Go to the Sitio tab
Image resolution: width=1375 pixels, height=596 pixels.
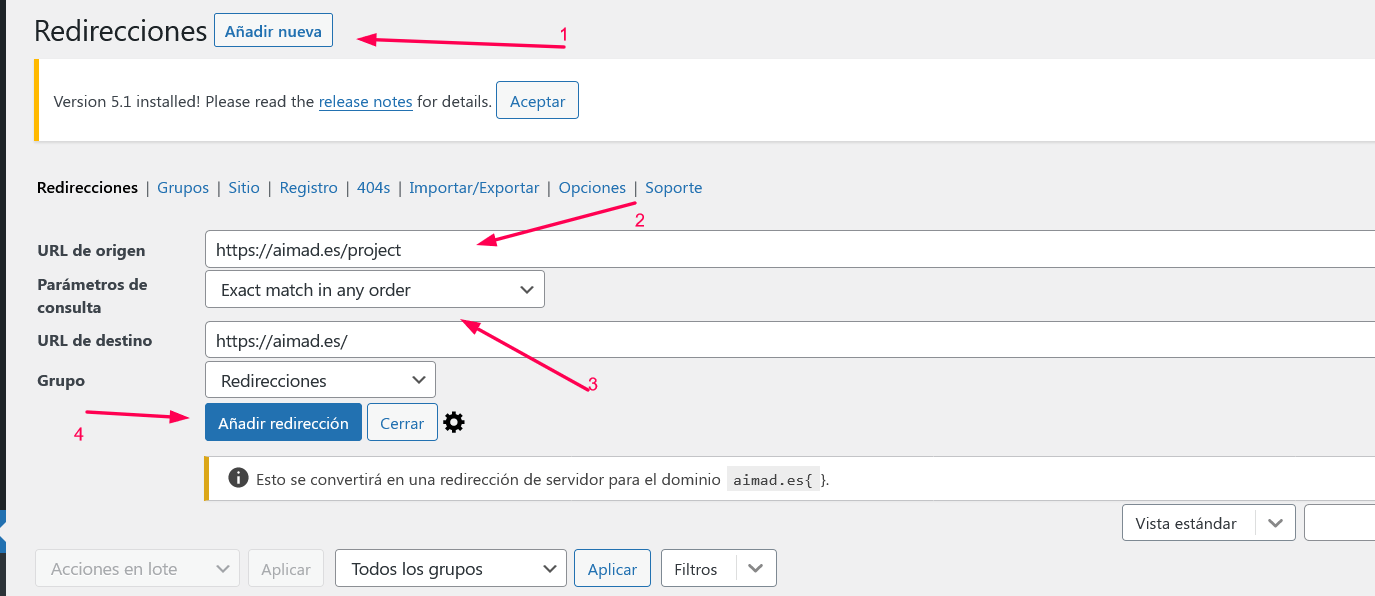click(244, 187)
